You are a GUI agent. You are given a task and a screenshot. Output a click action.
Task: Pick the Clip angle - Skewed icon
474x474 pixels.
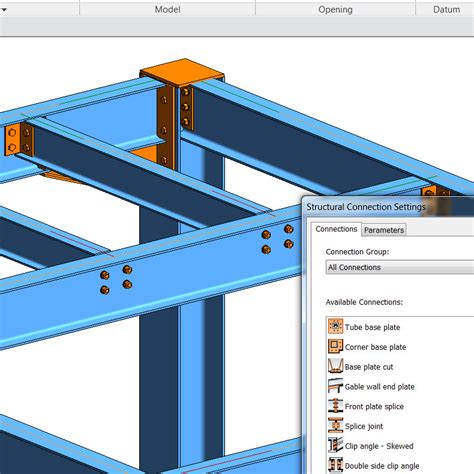coord(335,445)
